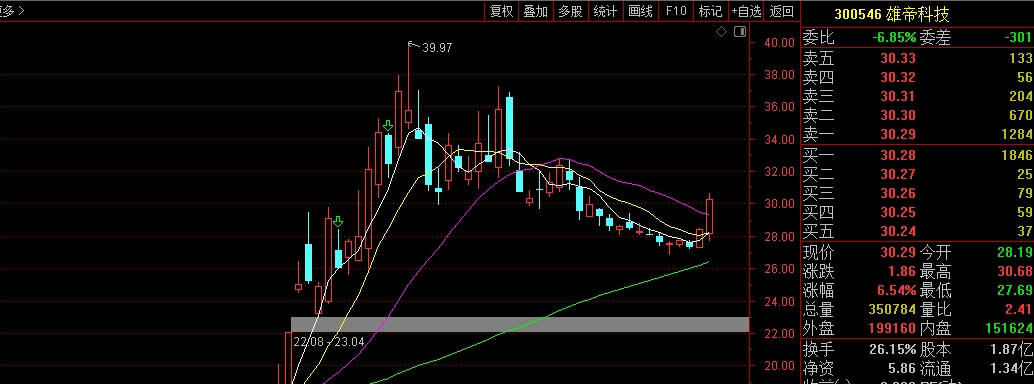
Task: Select the 叠加 overlay option
Action: click(x=535, y=11)
